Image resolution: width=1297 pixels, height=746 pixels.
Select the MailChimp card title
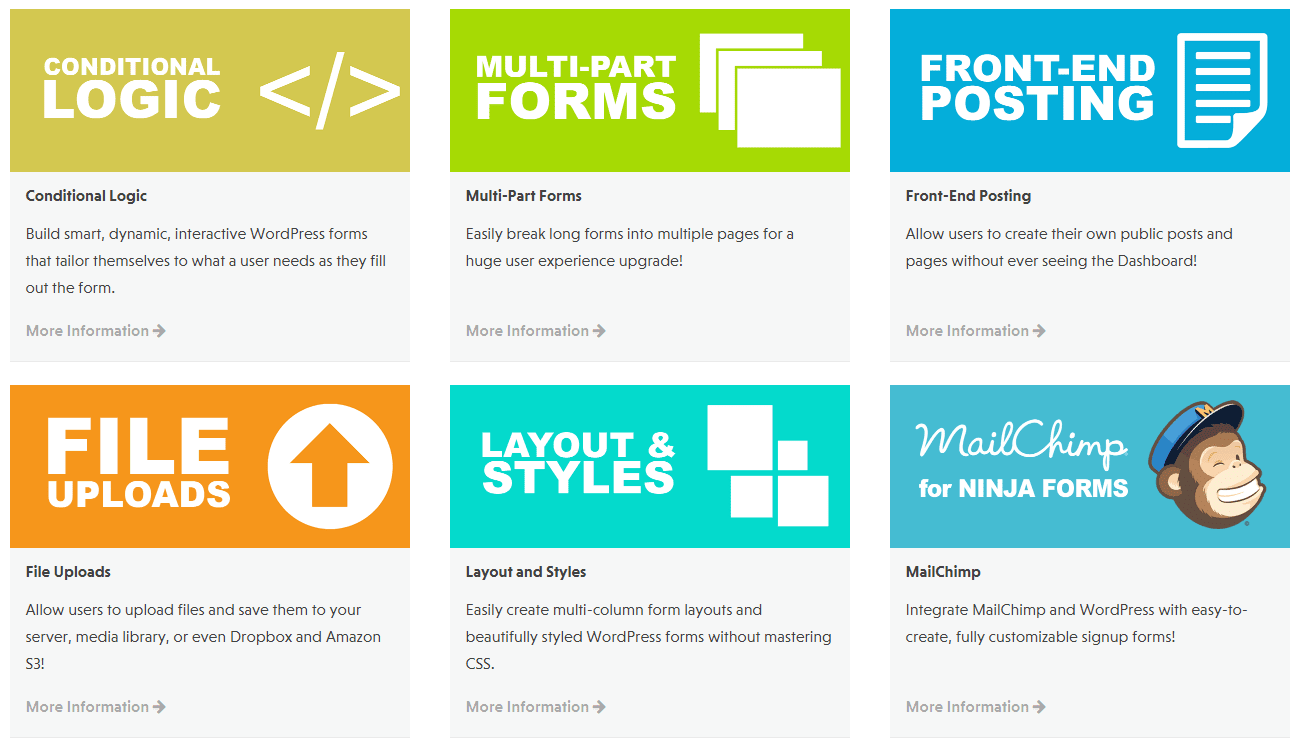tap(943, 572)
